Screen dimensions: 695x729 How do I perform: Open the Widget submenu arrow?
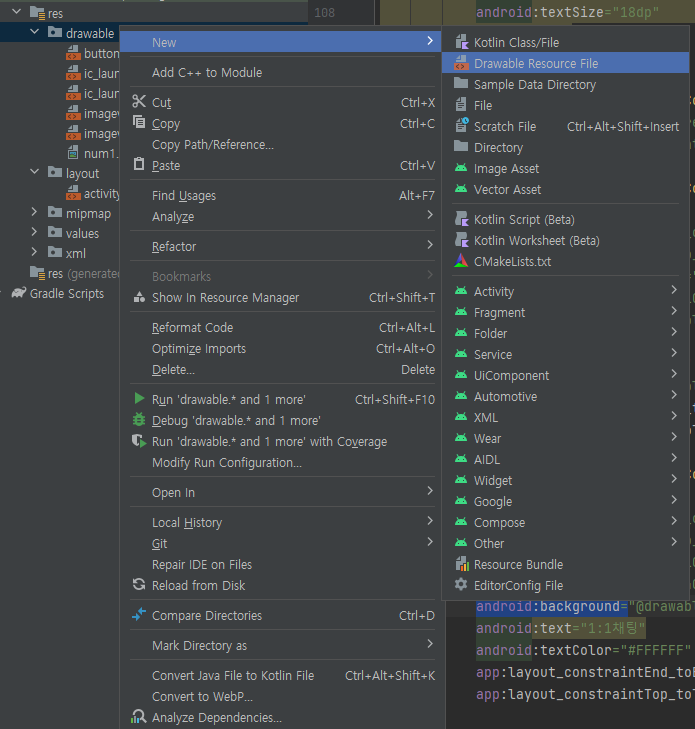click(x=674, y=479)
